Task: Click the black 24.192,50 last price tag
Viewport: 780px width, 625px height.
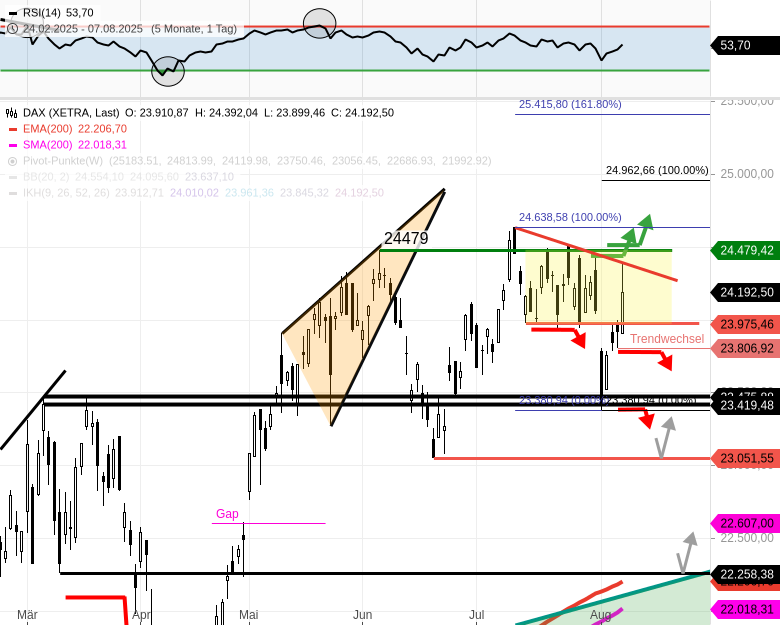Action: (x=745, y=292)
